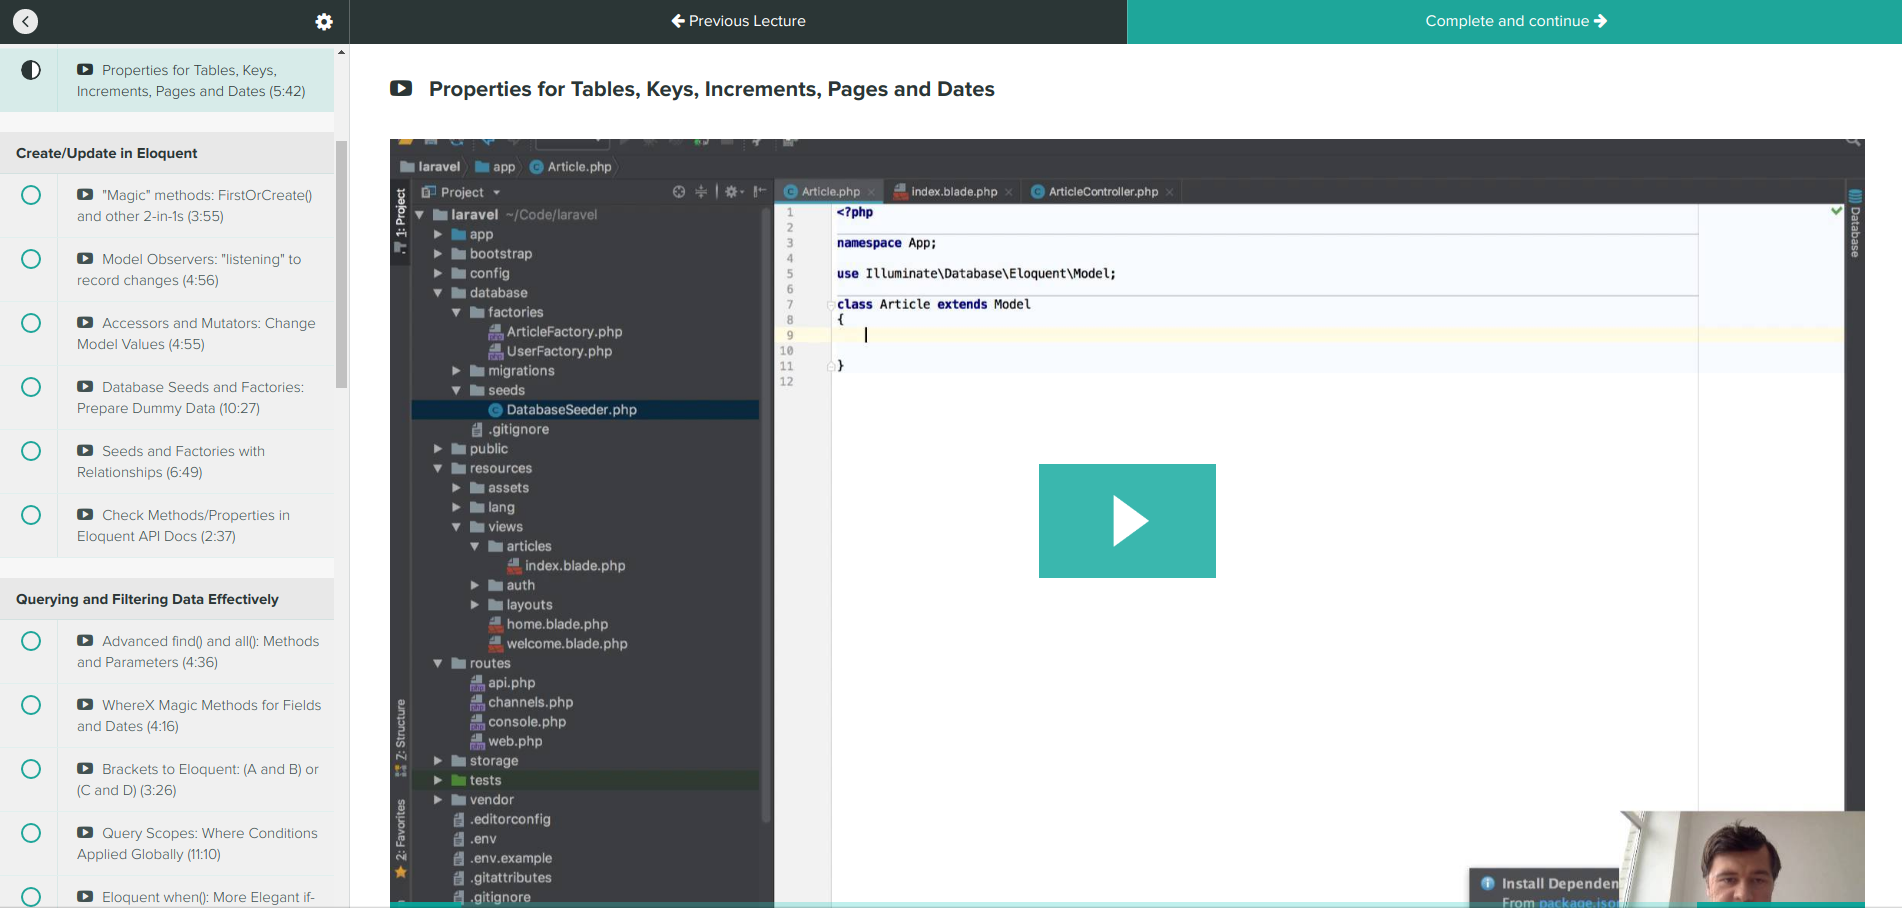Go to Previous Lecture
Screen dimensions: 1902x908
pos(738,21)
